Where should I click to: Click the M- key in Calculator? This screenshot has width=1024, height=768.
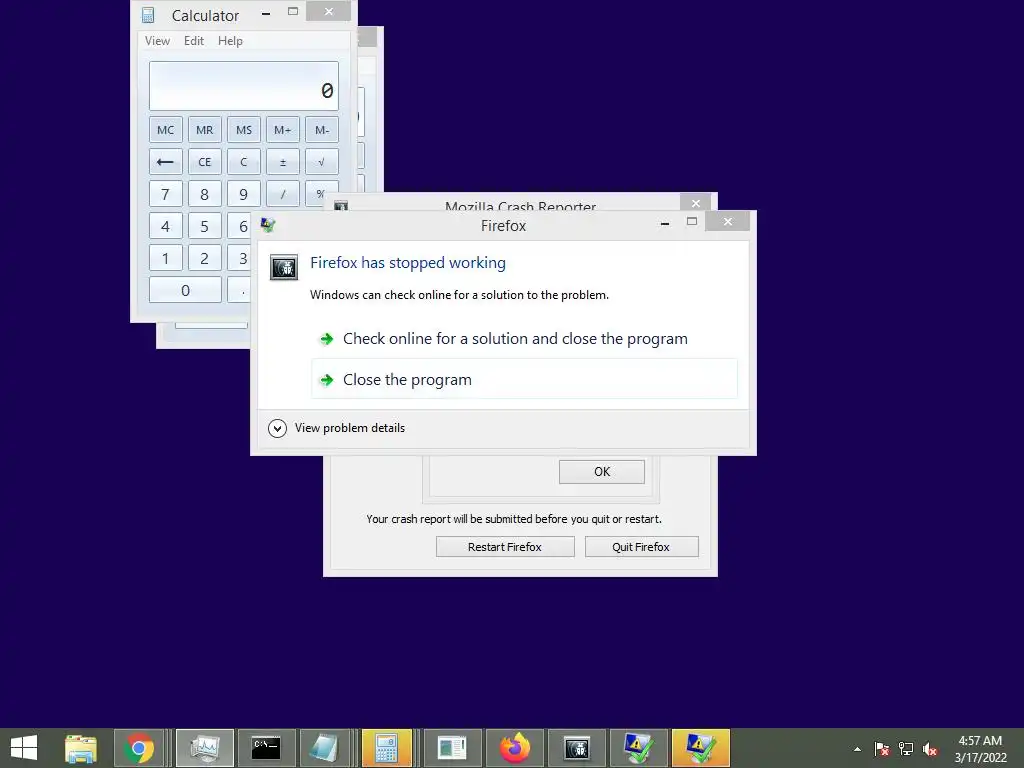click(x=322, y=130)
